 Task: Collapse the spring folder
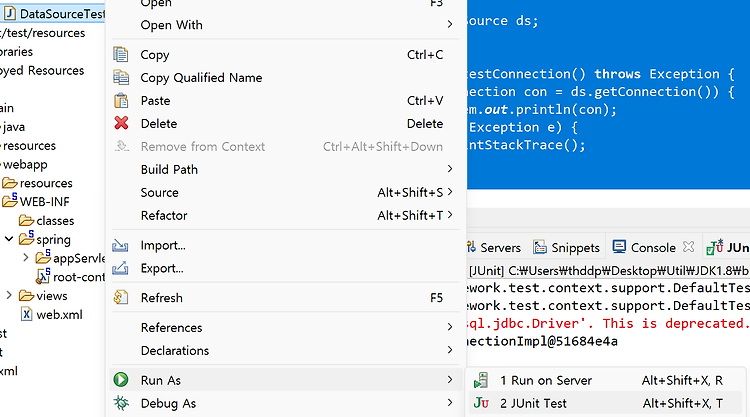9,239
